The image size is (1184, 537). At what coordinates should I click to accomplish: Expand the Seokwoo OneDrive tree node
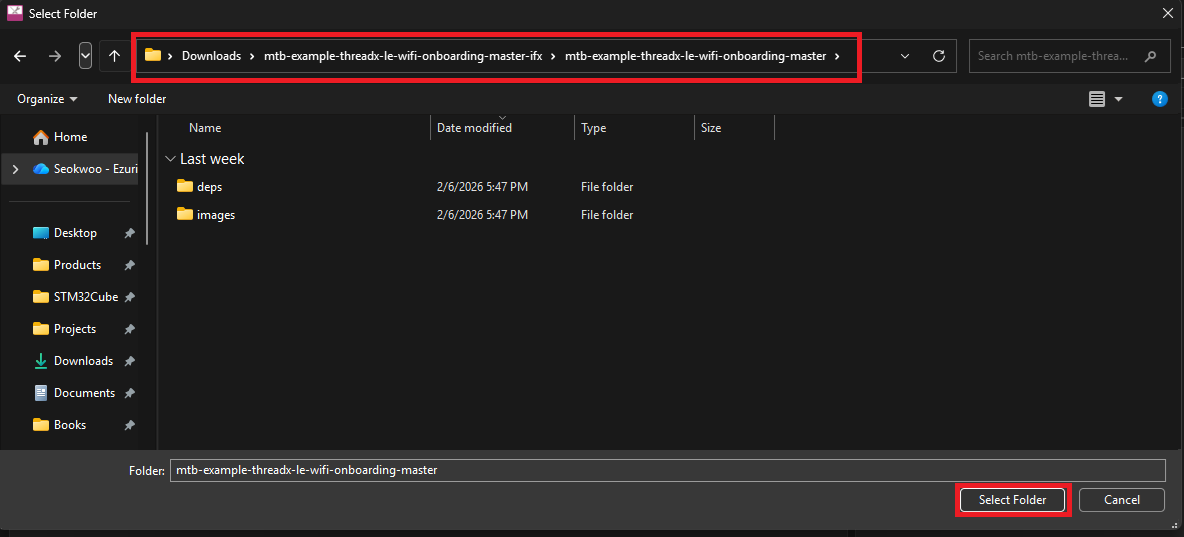pyautogui.click(x=14, y=169)
